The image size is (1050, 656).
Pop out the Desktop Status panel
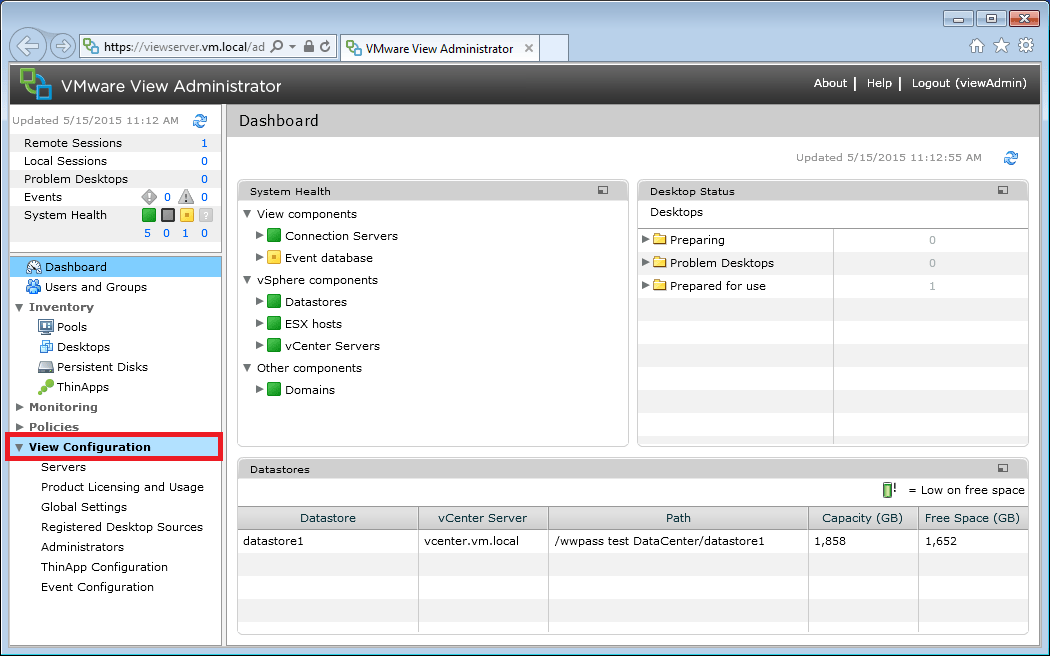coord(1002,190)
